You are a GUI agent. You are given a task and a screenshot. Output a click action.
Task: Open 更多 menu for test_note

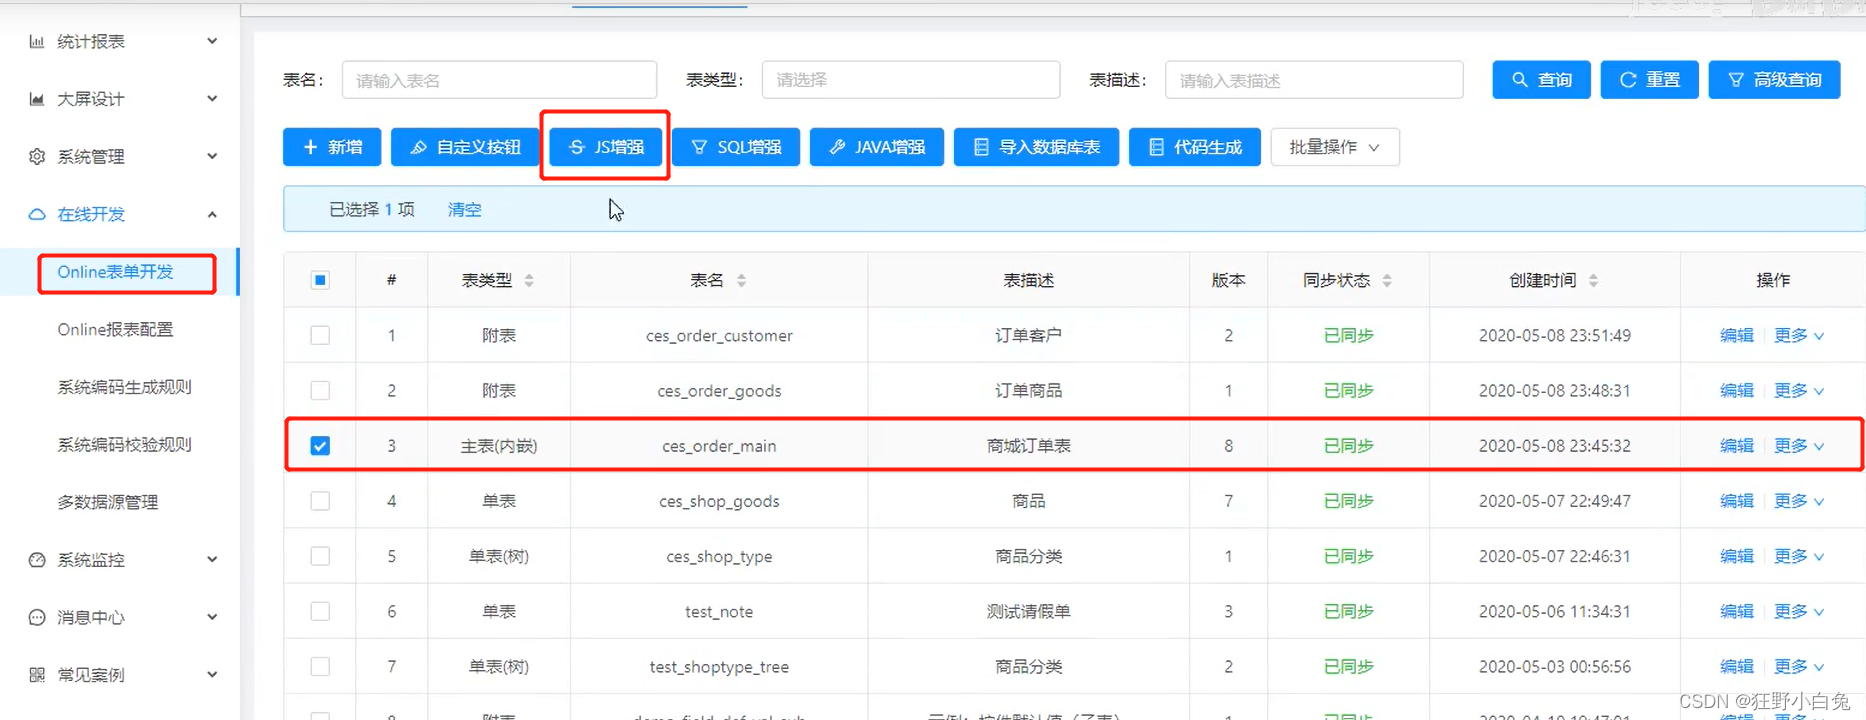coord(1799,611)
